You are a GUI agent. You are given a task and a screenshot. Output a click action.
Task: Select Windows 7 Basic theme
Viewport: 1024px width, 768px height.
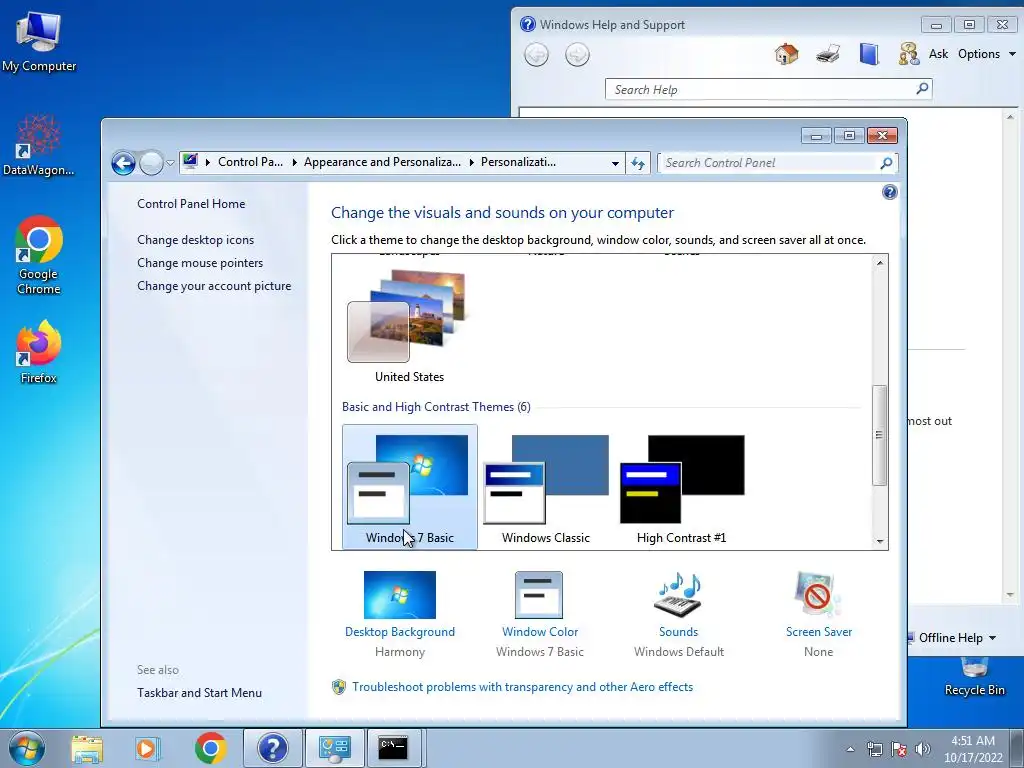pyautogui.click(x=409, y=487)
